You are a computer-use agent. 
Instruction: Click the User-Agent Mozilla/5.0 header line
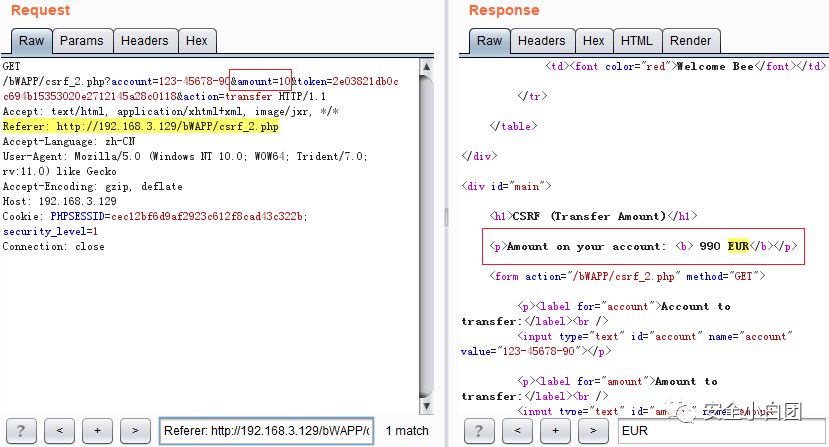pos(185,157)
